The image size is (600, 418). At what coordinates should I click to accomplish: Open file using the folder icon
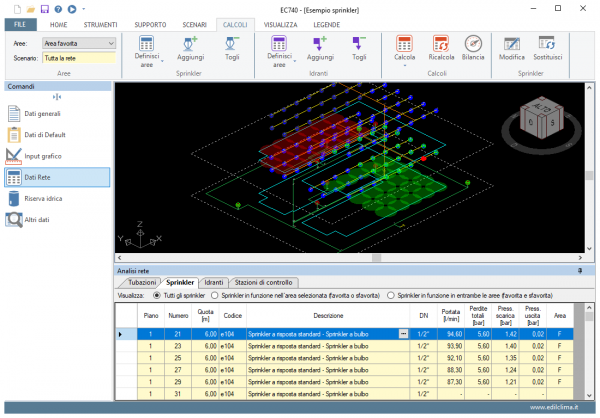31,9
